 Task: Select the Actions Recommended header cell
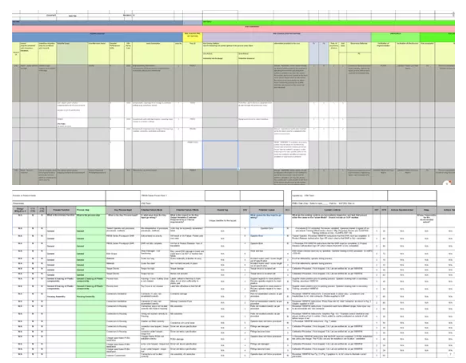click(402, 210)
